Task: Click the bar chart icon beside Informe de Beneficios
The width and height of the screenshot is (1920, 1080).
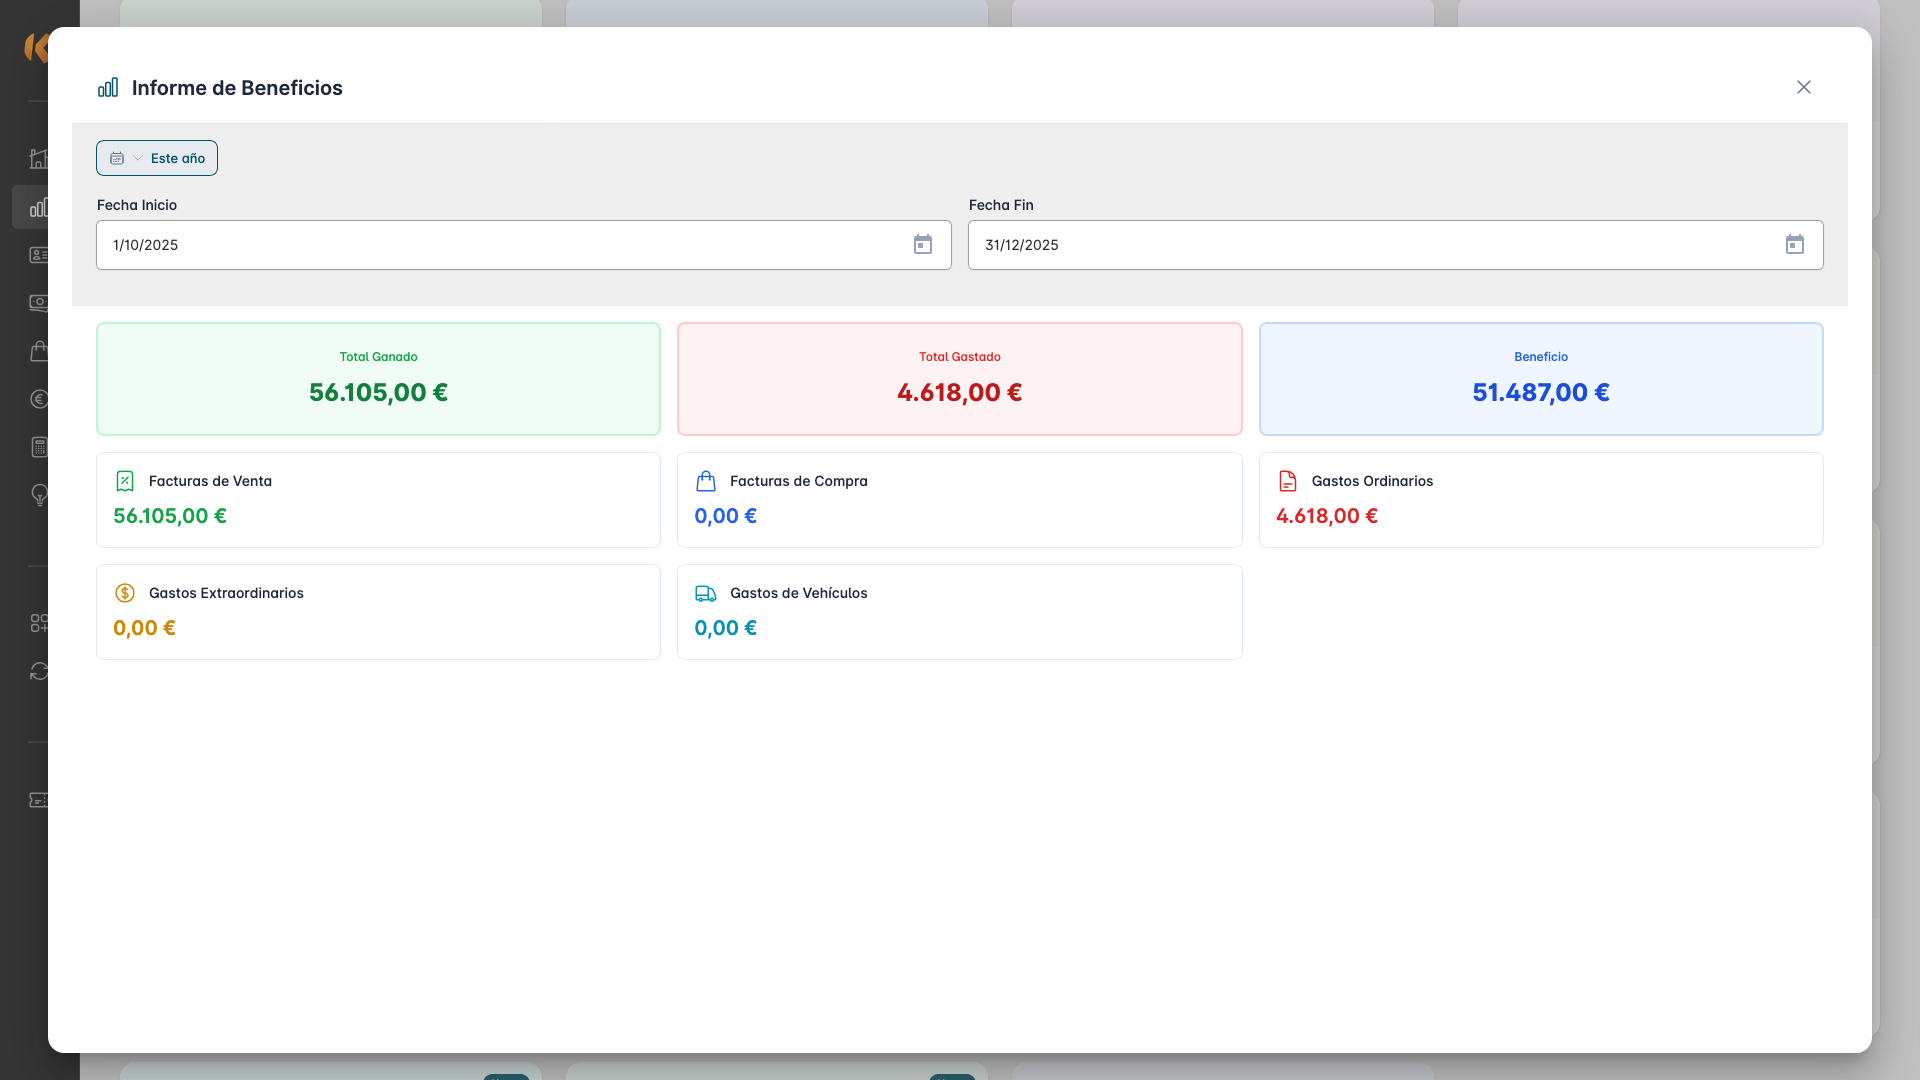Action: 108,88
